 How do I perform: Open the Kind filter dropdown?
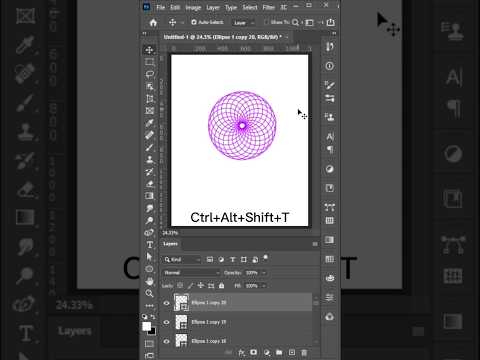pos(182,260)
